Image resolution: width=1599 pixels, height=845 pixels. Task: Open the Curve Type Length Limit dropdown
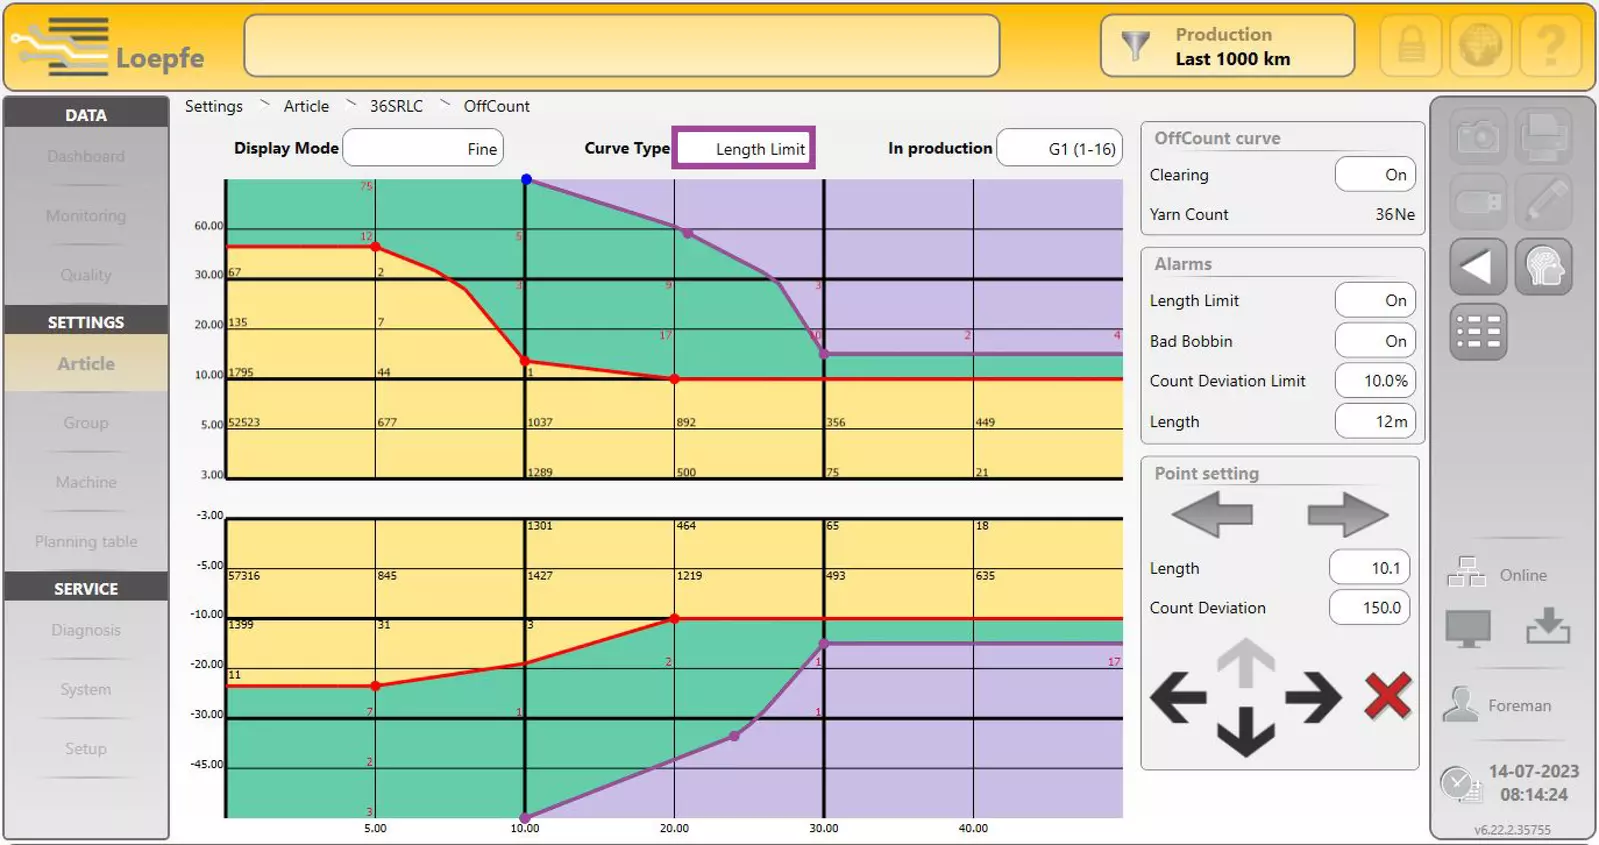click(744, 149)
